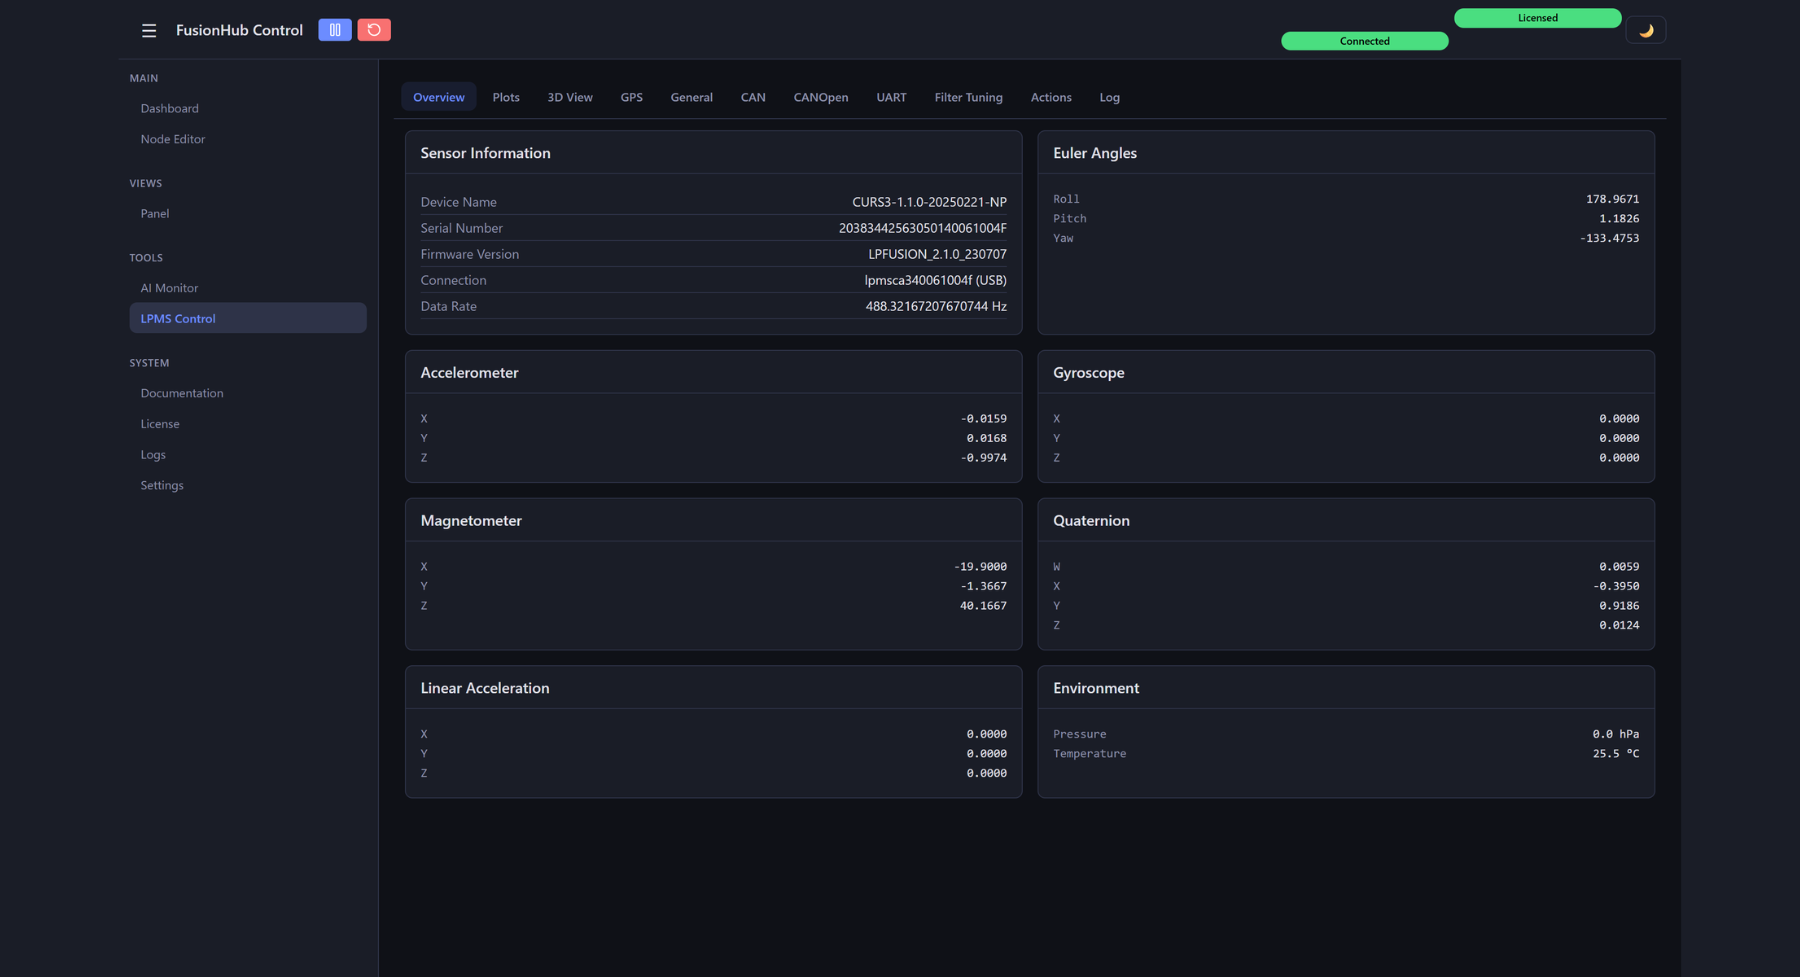Click the Connected status badge

point(1365,41)
